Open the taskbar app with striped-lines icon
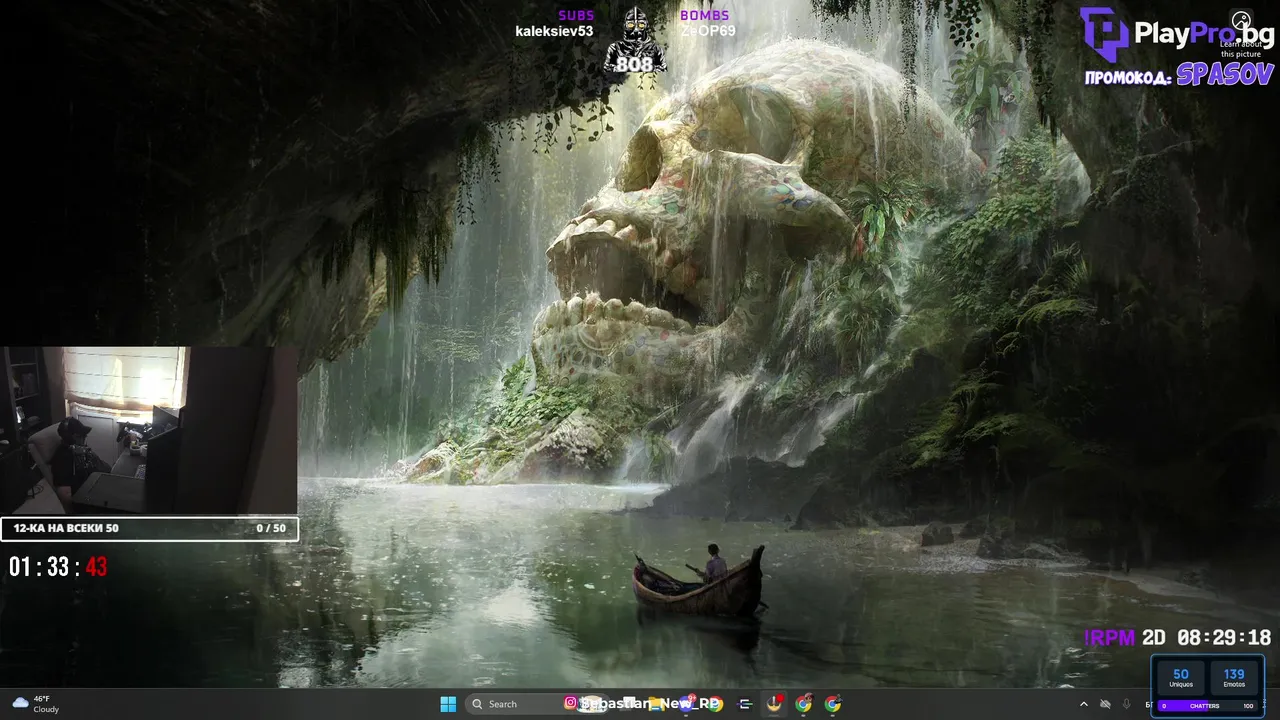This screenshot has height=720, width=1280. [746, 704]
